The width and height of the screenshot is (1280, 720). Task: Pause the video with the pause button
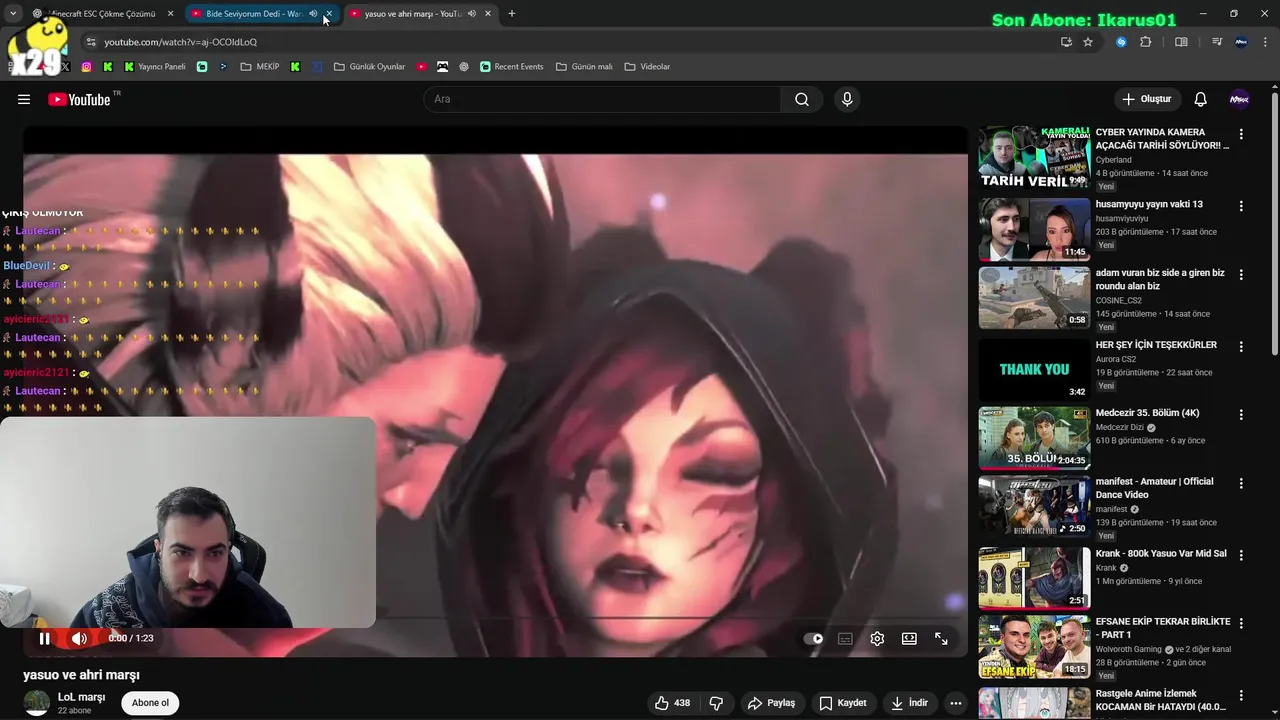44,638
